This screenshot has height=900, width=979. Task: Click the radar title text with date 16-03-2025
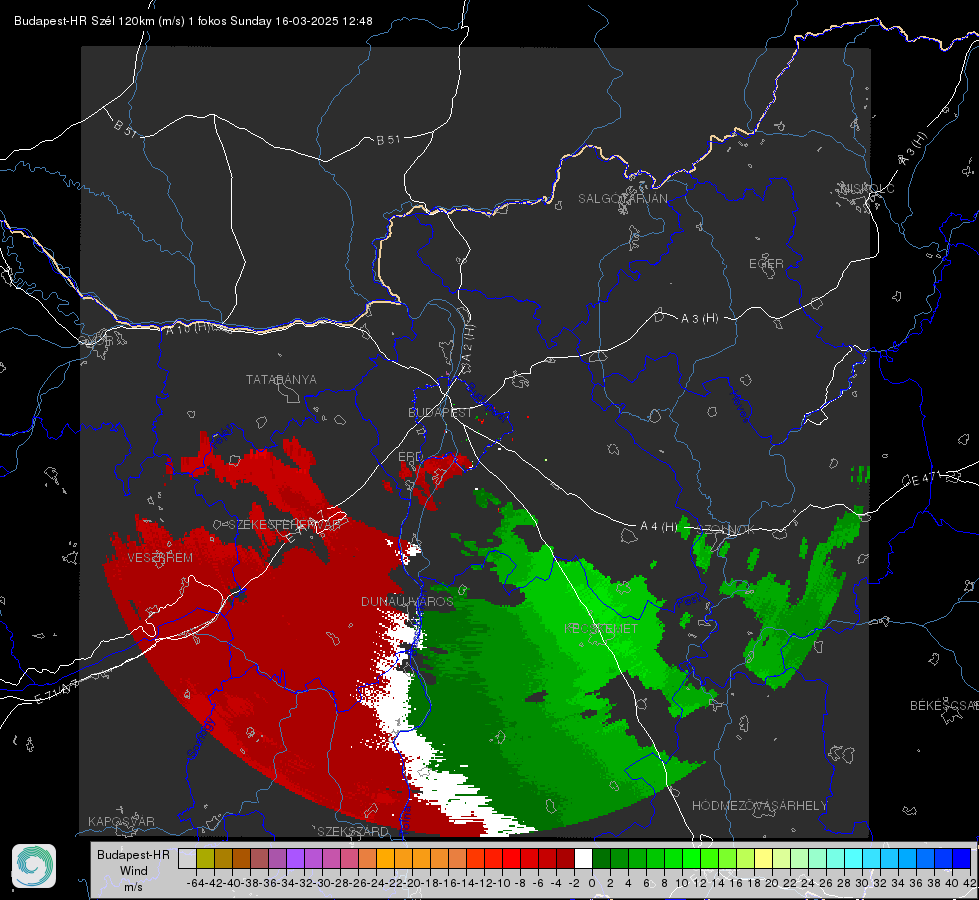tap(193, 21)
